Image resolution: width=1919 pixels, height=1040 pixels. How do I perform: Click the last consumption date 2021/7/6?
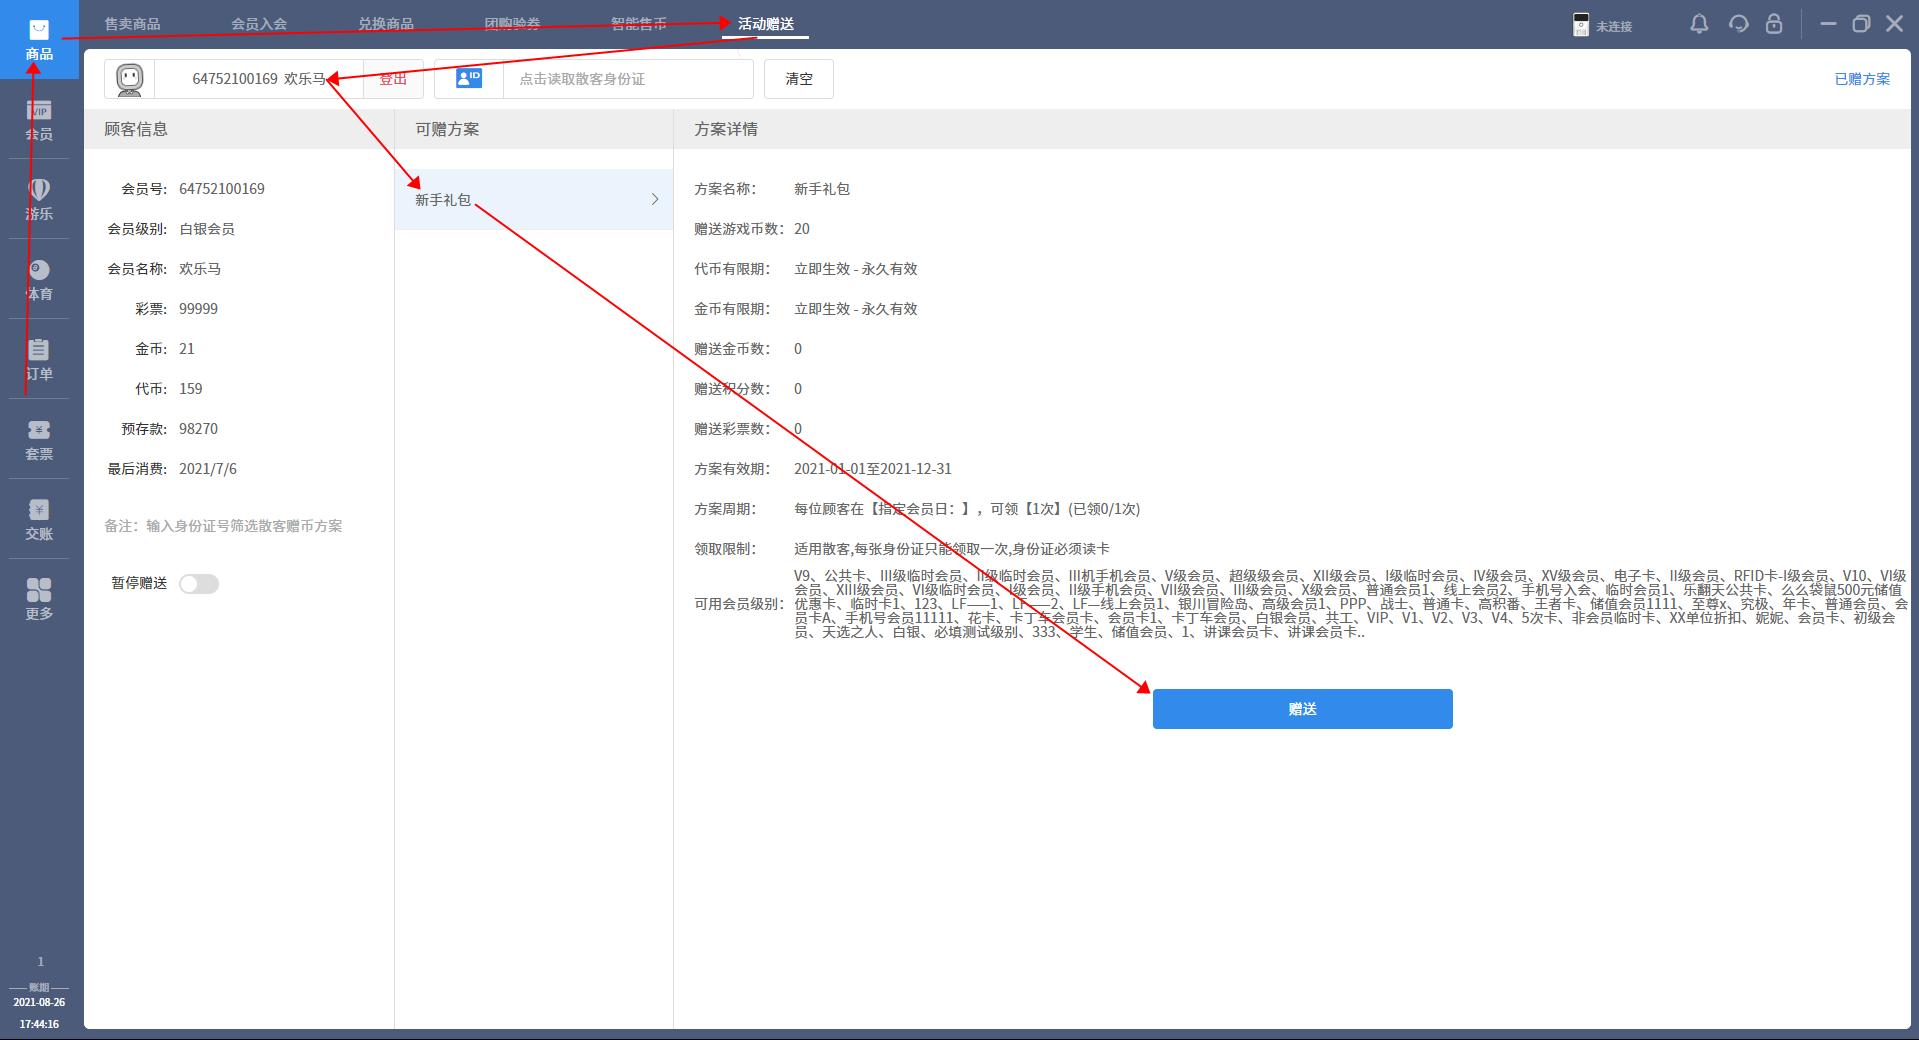[208, 469]
